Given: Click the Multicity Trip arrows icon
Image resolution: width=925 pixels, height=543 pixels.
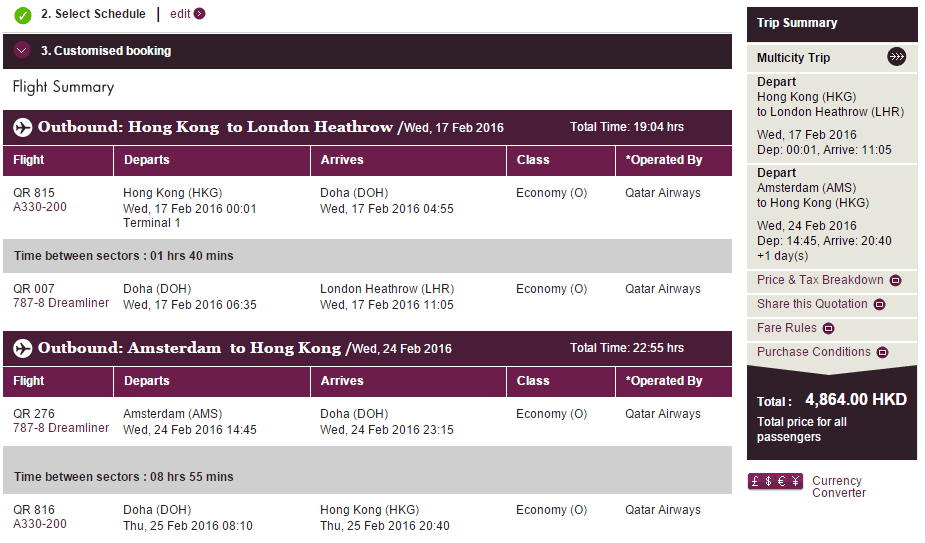Looking at the screenshot, I should [896, 57].
